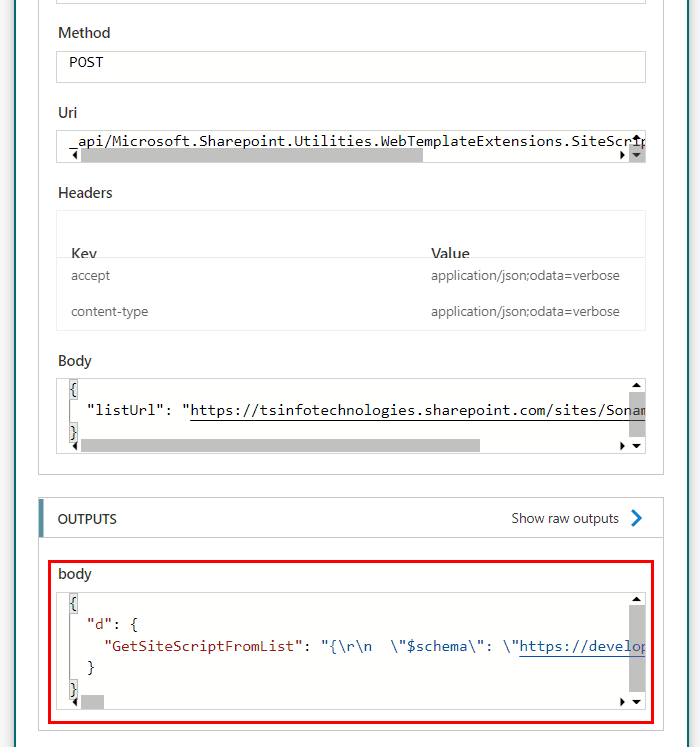Screen dimensions: 700x747
Task: Click the input Body horizontal scrollbar thumb
Action: [x=280, y=446]
